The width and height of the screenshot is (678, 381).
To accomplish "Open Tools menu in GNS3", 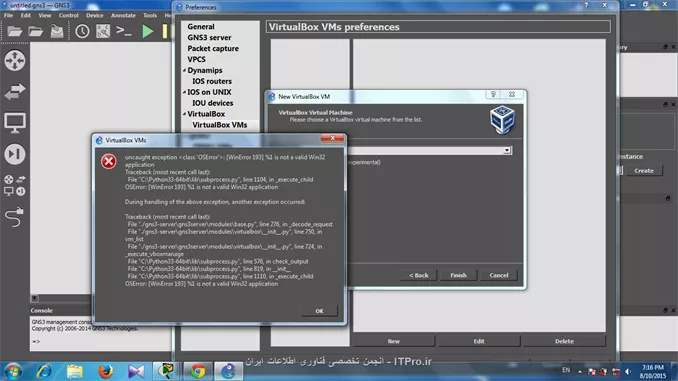I will [150, 15].
